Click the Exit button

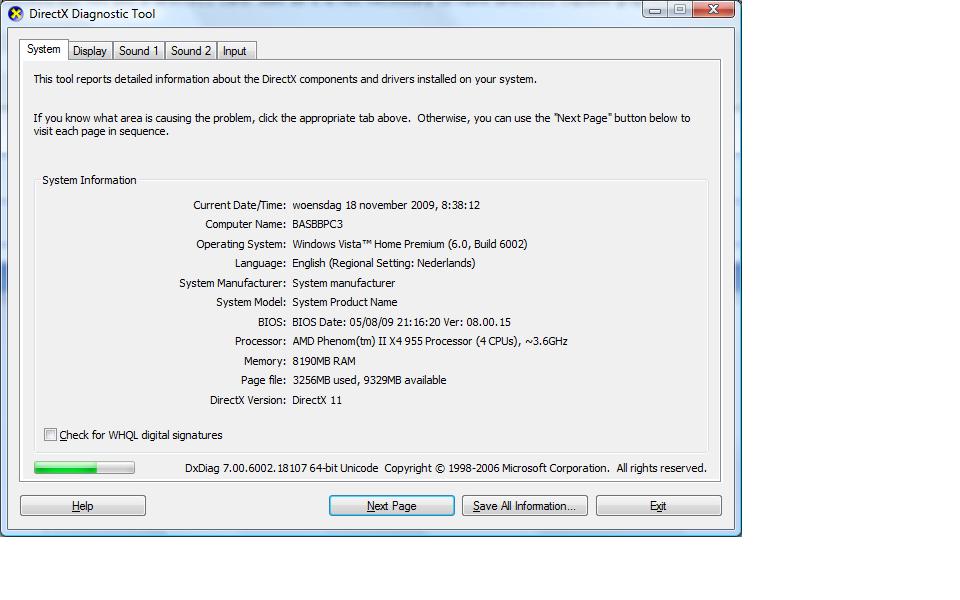pos(659,506)
